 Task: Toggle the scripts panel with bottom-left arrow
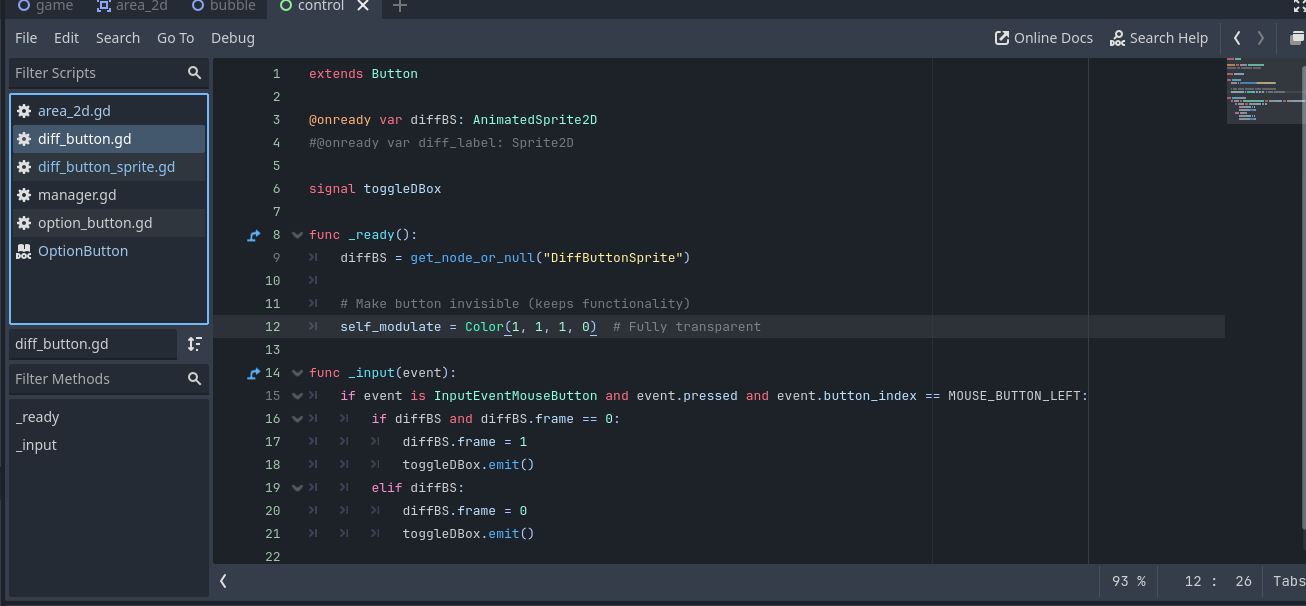coord(223,581)
